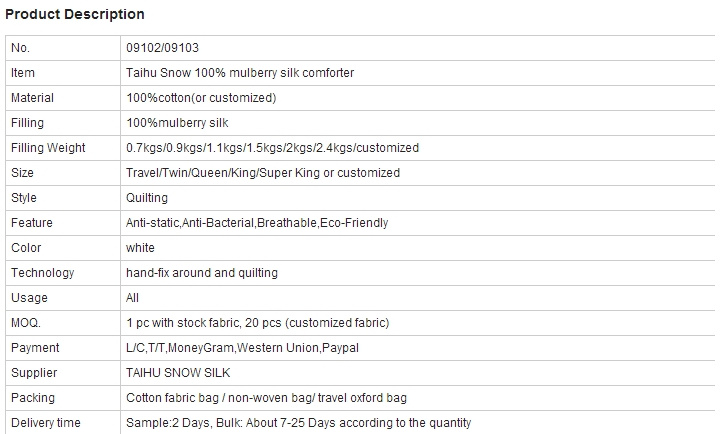Click the 100%mulberry silk filling value

(x=177, y=123)
